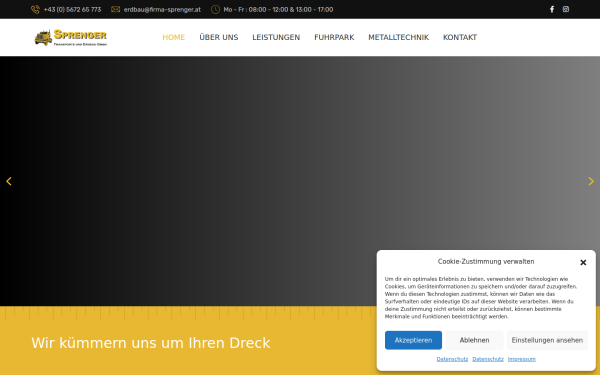
Task: Call phone number +43 (0) 5672 65 773
Action: pyautogui.click(x=72, y=10)
